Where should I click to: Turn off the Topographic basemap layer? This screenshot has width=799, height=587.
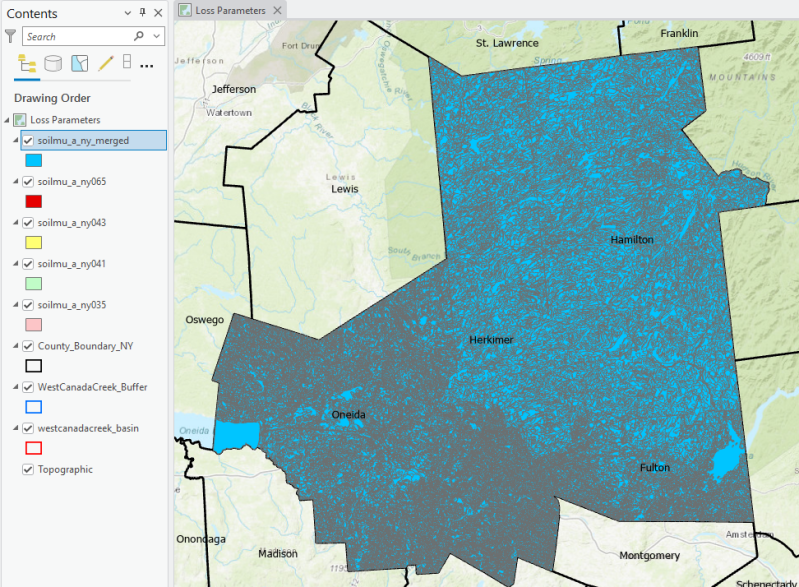28,469
